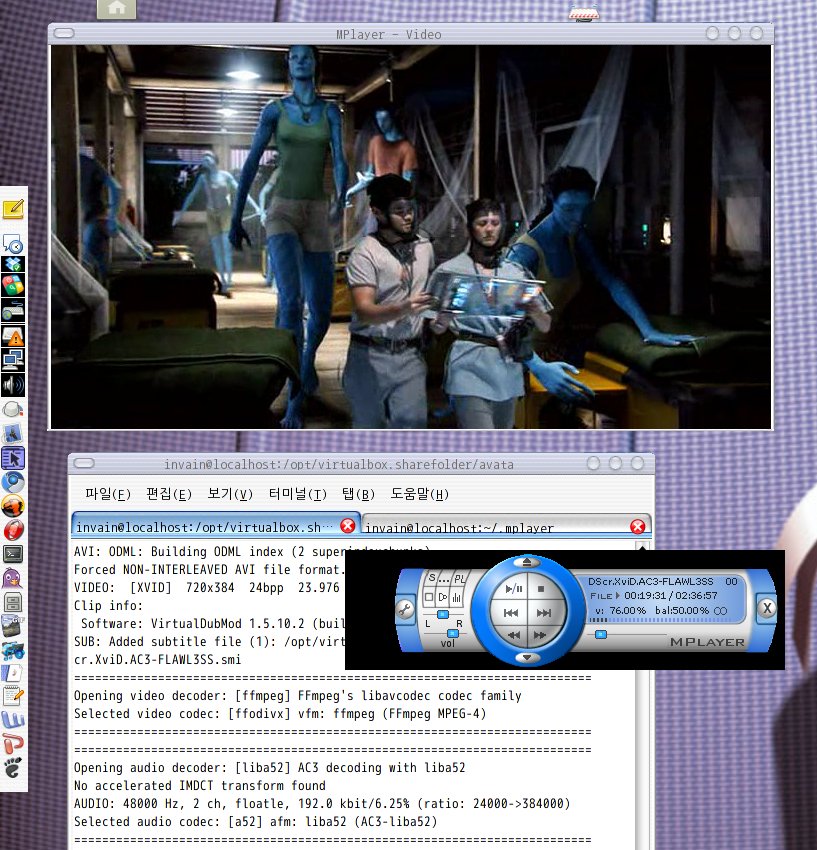Close the ~/.mplayer terminal tab

(x=638, y=526)
